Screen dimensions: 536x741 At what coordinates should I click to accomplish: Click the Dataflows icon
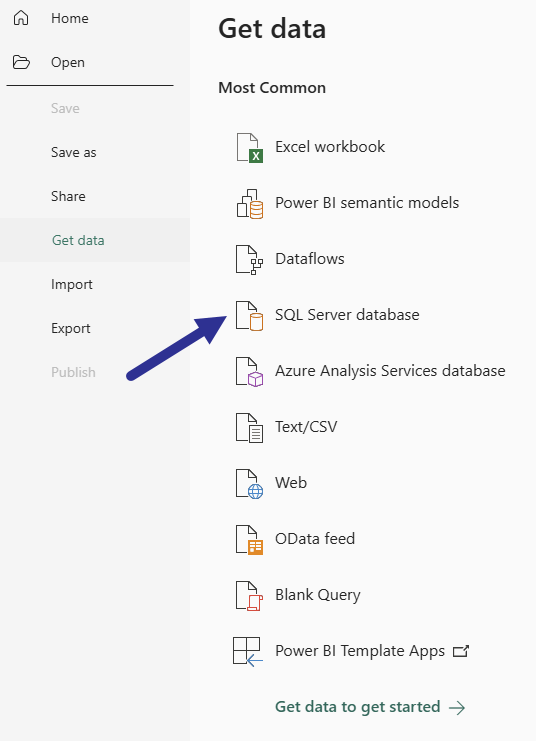pos(249,259)
